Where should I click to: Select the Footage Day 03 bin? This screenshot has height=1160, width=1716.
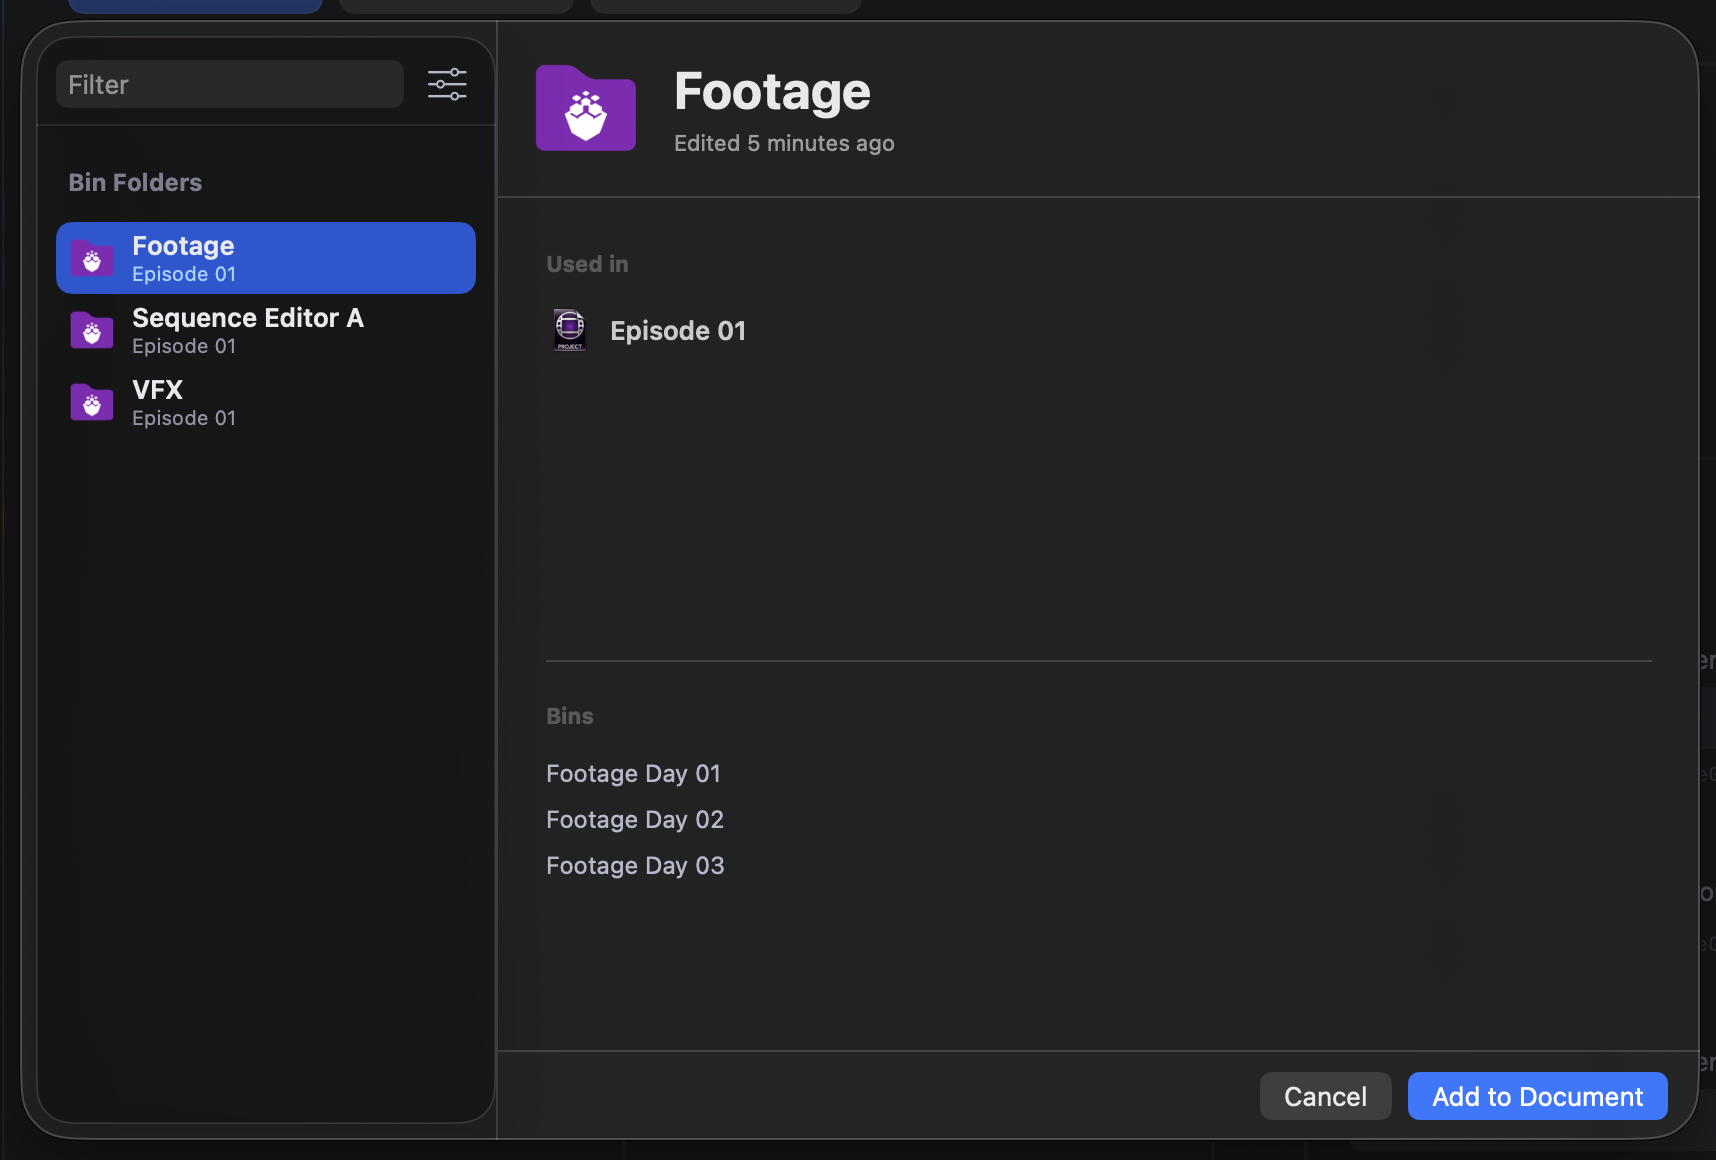point(635,866)
